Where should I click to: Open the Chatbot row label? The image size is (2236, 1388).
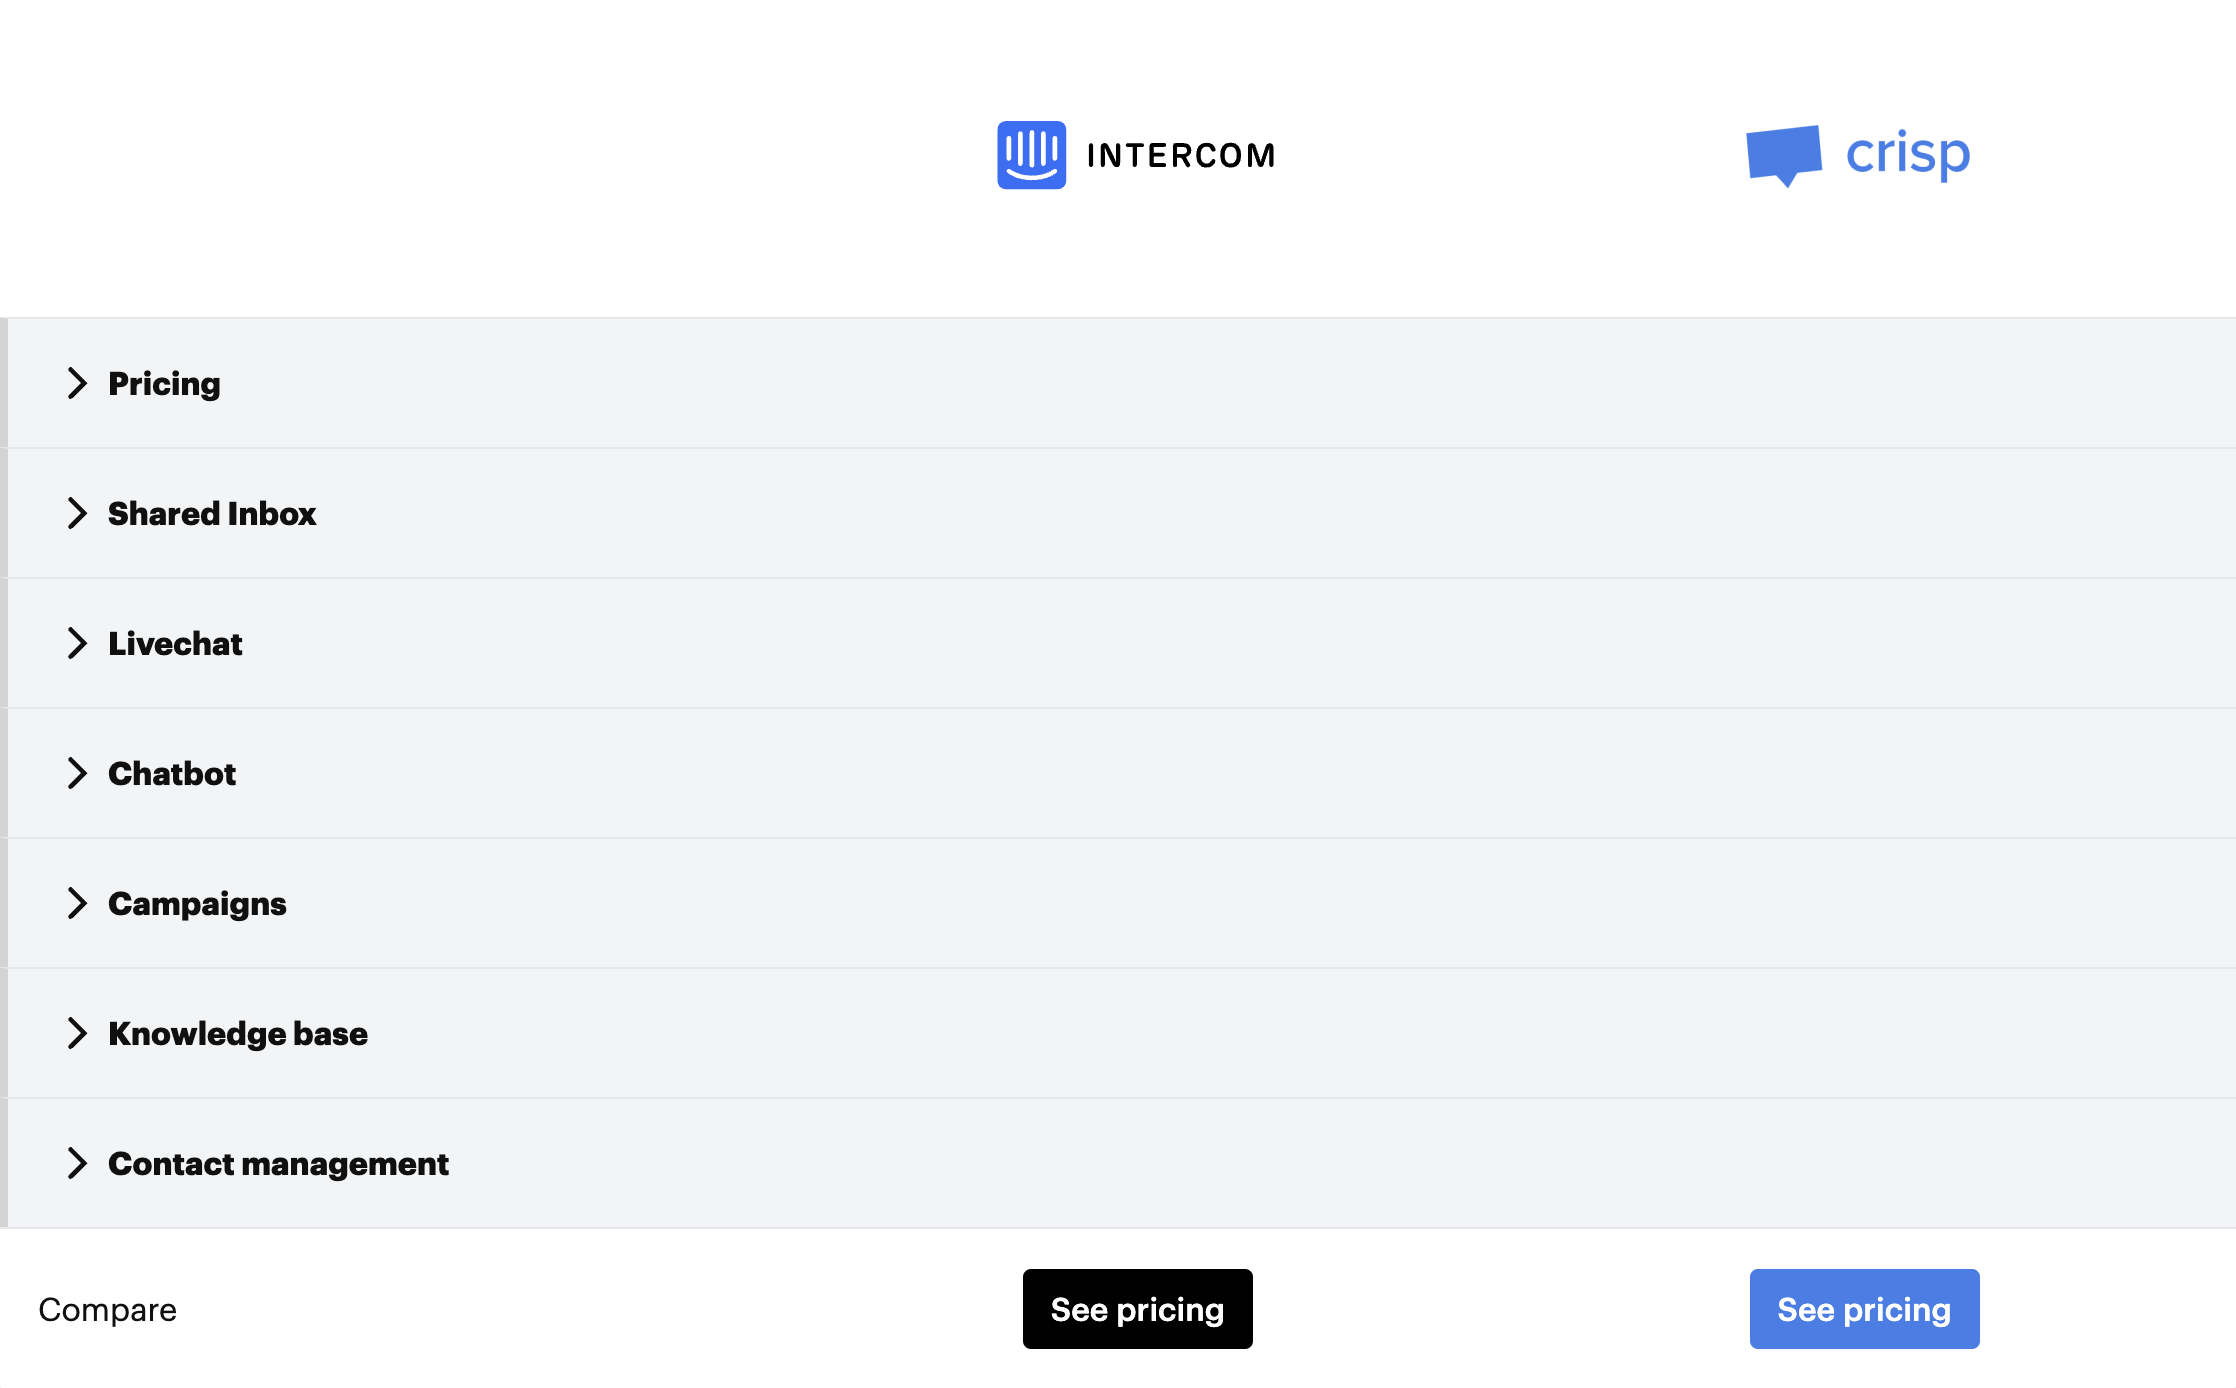pyautogui.click(x=172, y=773)
